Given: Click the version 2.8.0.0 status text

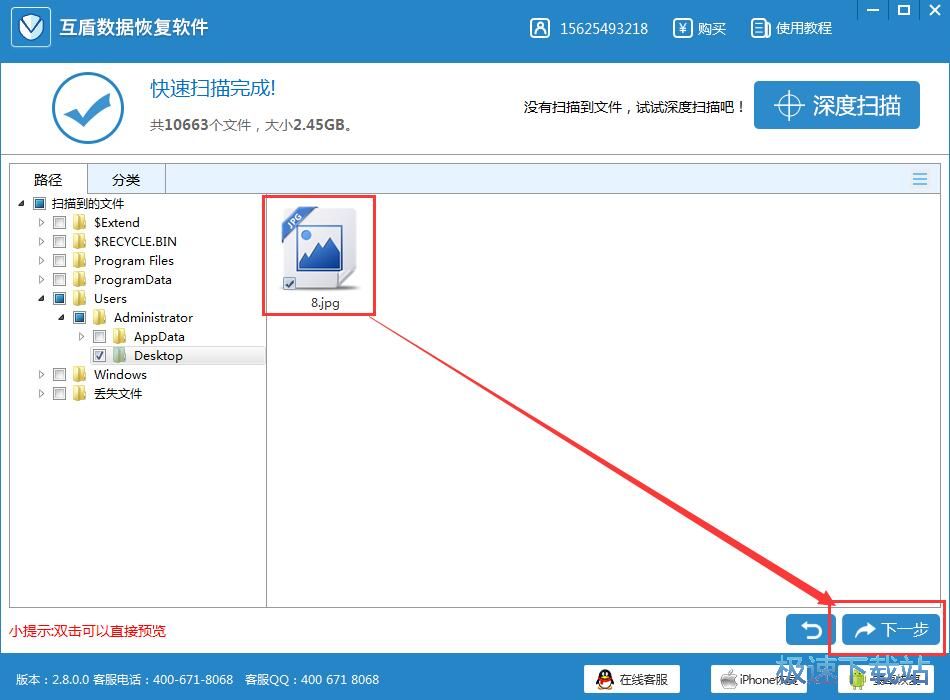Looking at the screenshot, I should (54, 679).
